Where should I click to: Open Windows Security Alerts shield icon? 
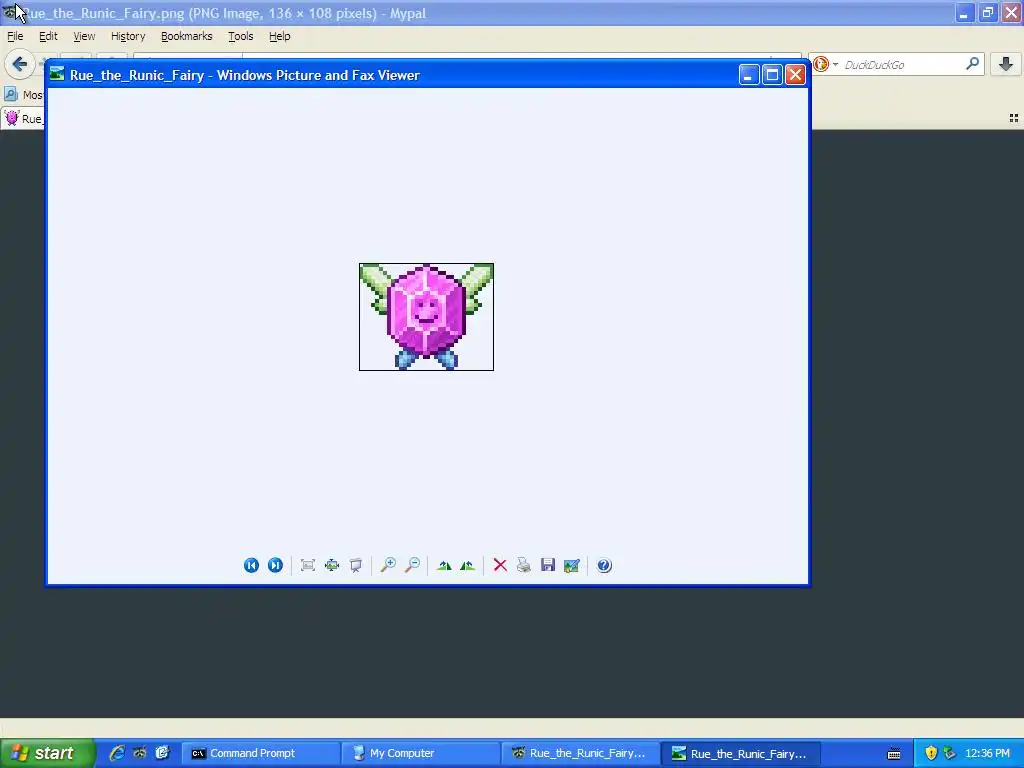pos(931,753)
